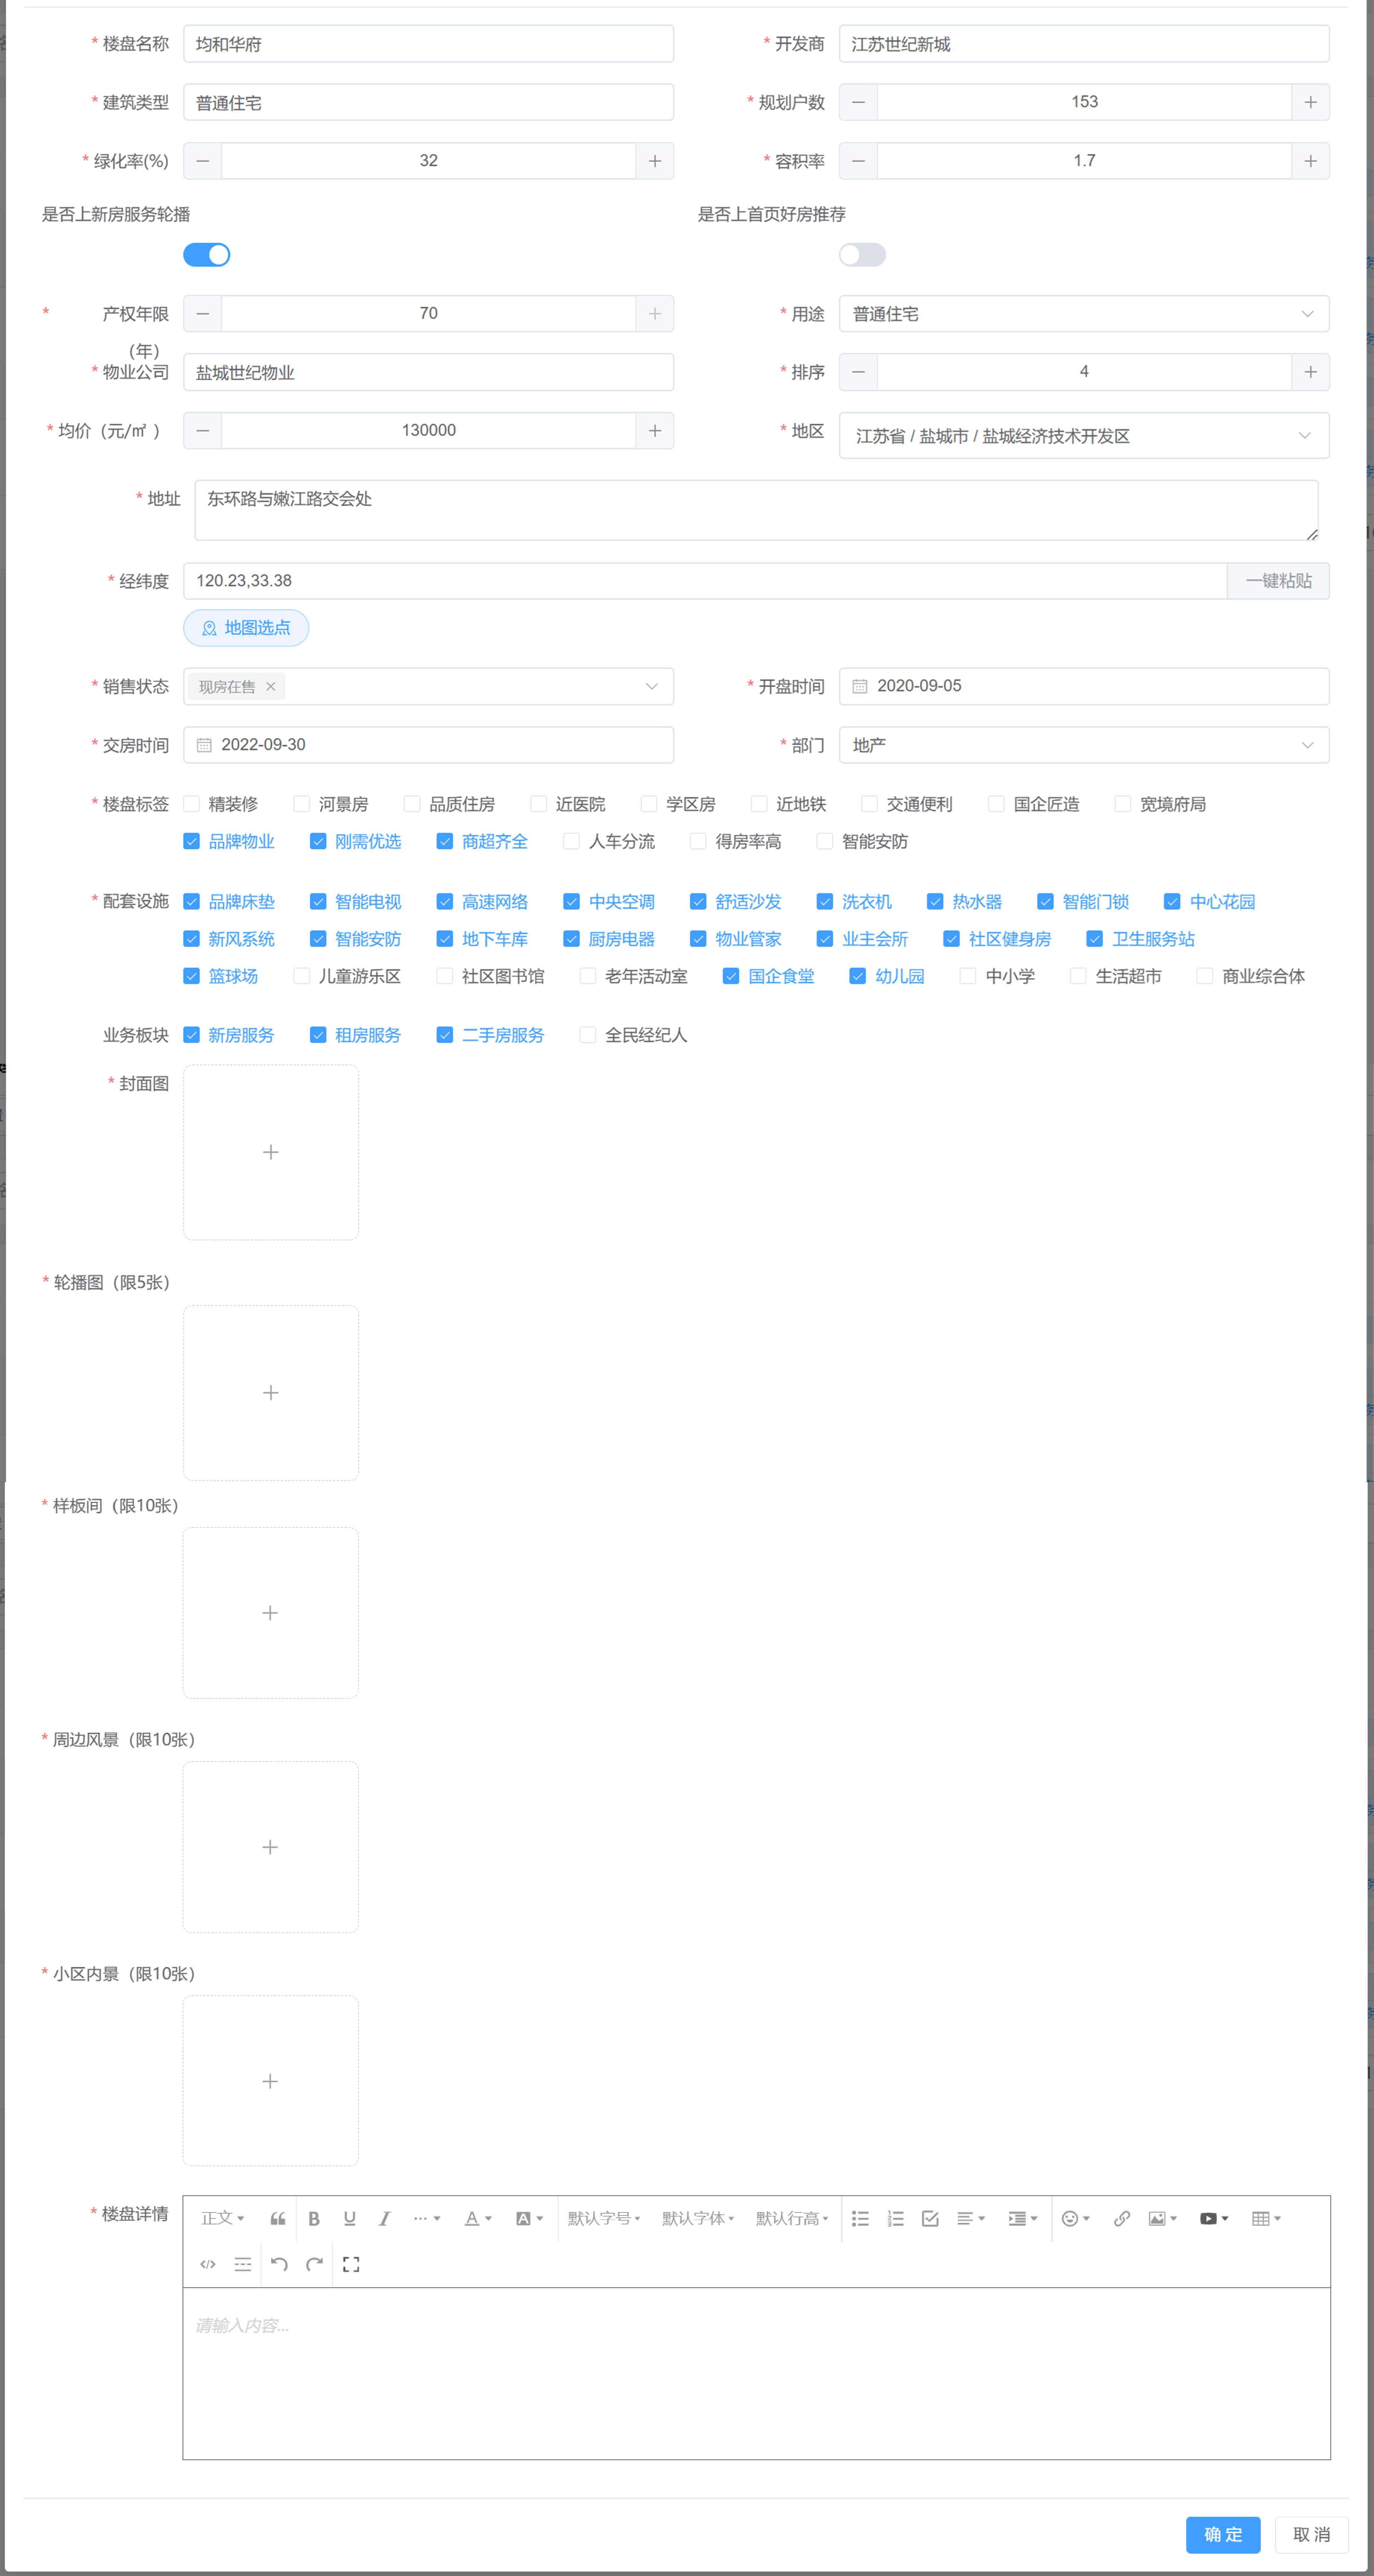The height and width of the screenshot is (2576, 1374).
Task: Toggle bold formatting in editor toolbar
Action: [x=314, y=2218]
